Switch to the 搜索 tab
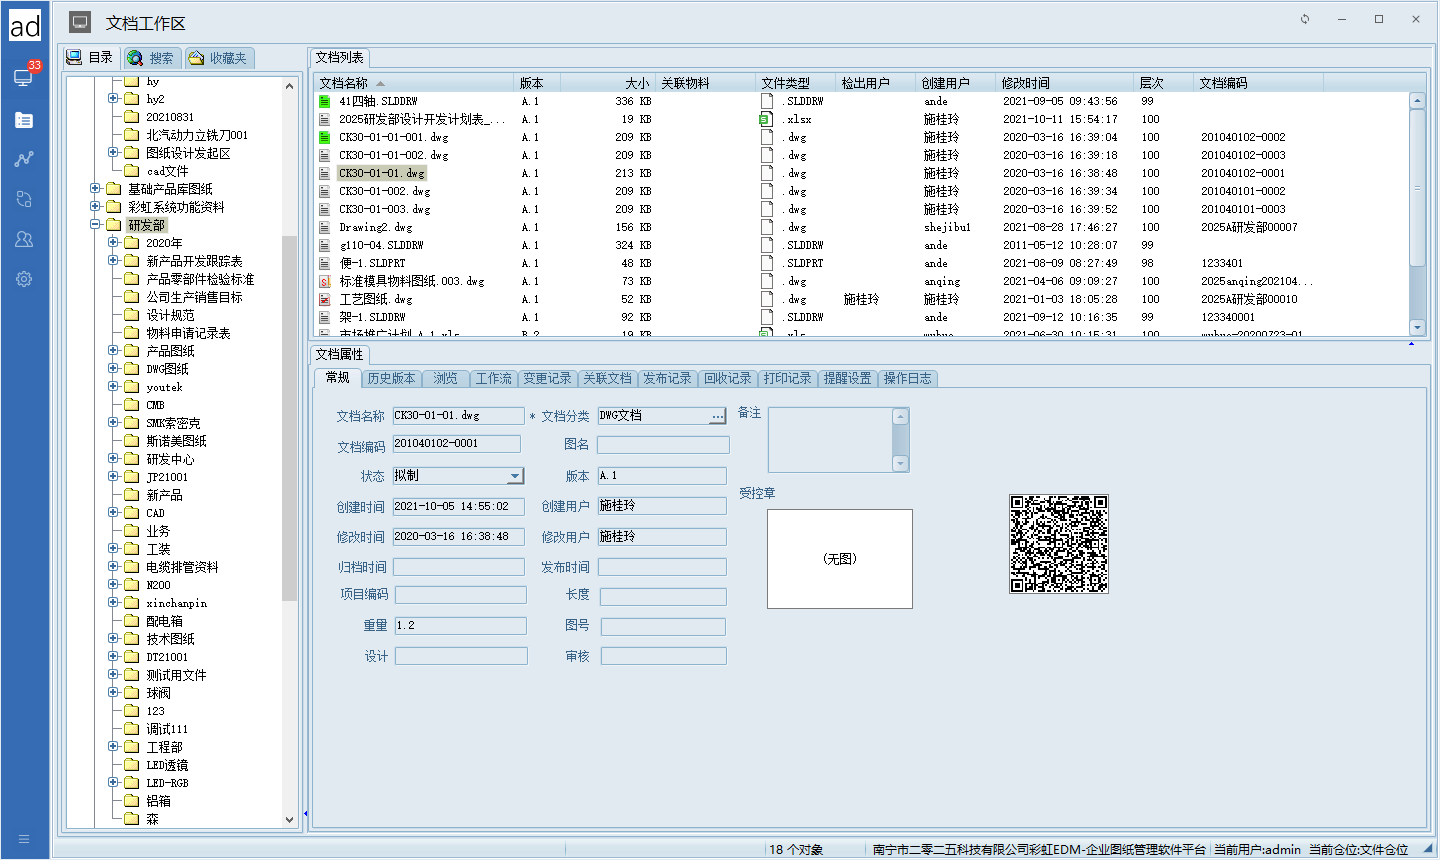1440x860 pixels. pyautogui.click(x=151, y=58)
